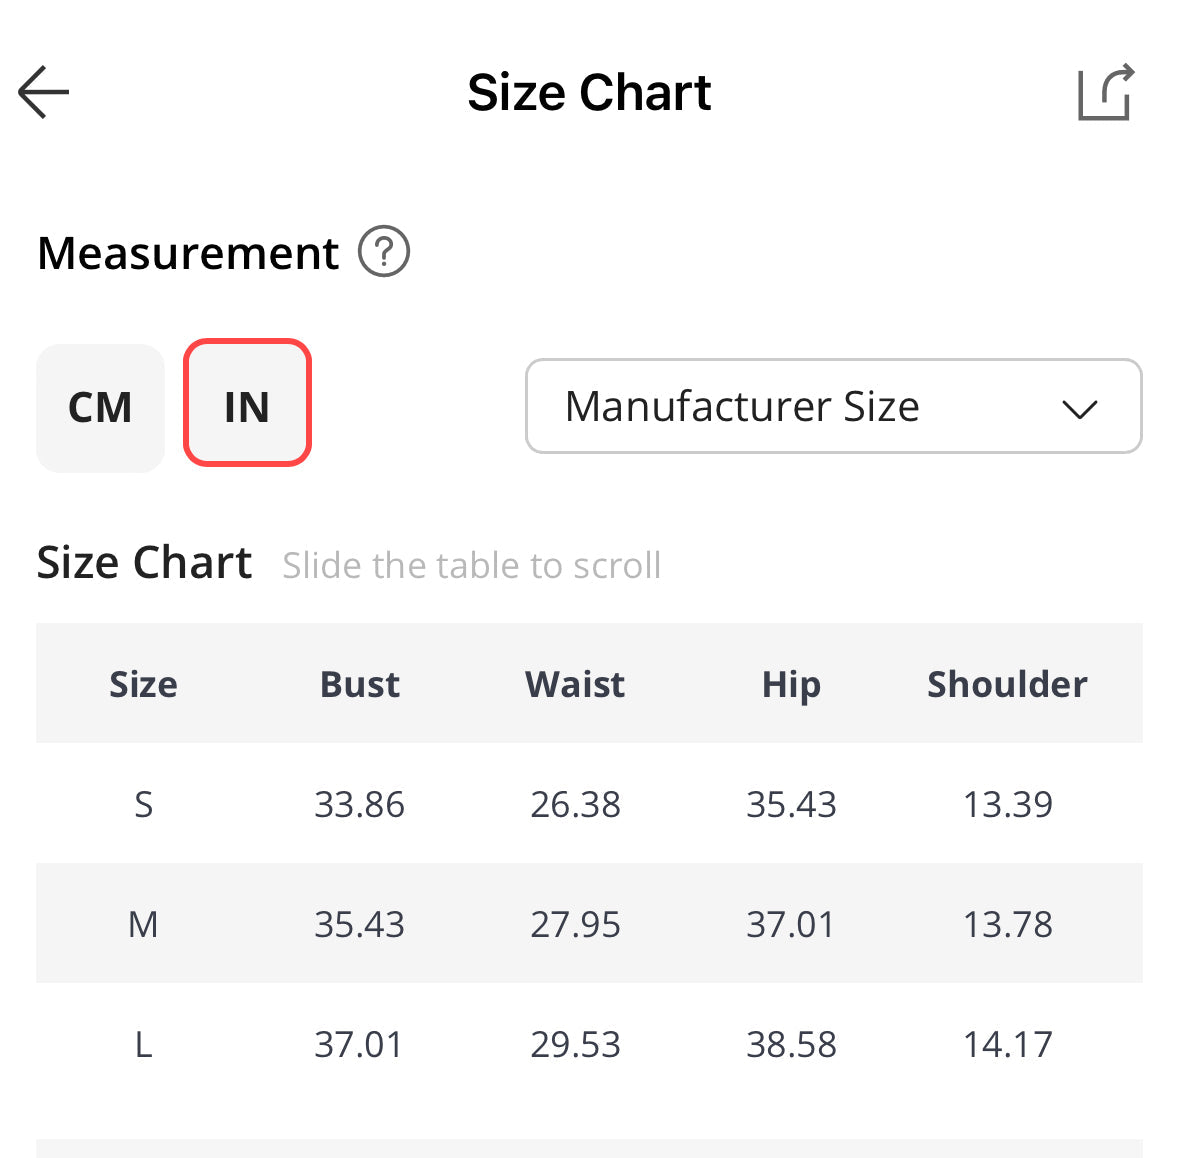The image size is (1179, 1158).
Task: Select the size L row label
Action: tap(143, 1044)
